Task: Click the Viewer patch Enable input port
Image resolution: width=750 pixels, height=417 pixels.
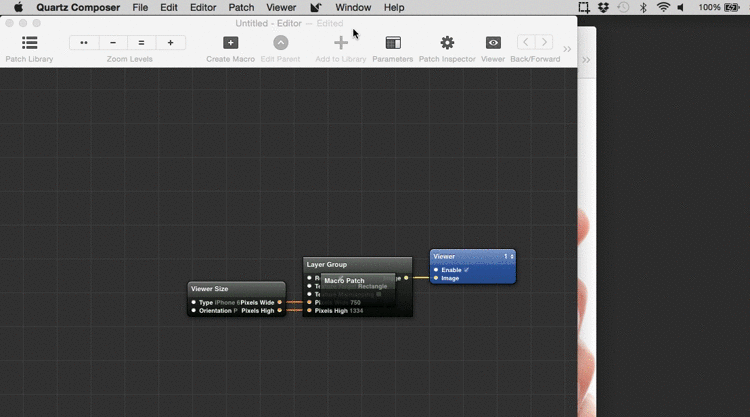Action: [436, 270]
